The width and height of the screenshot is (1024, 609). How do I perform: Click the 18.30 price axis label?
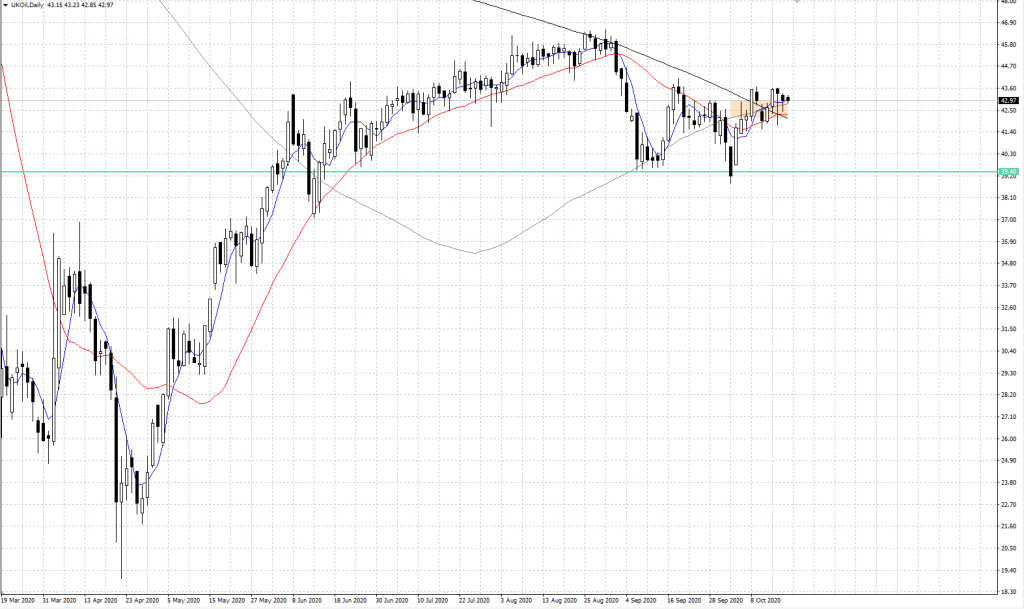(1008, 592)
